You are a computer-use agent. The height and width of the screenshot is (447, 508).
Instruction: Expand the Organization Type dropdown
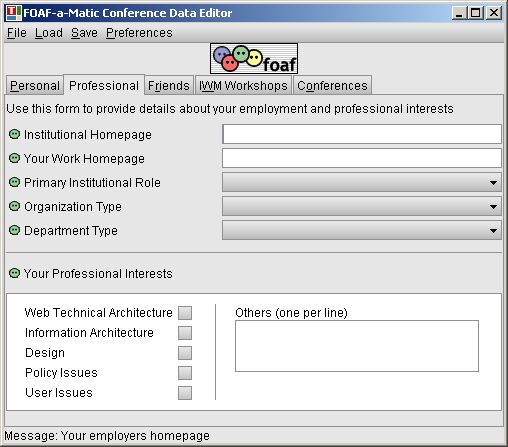tap(362, 206)
